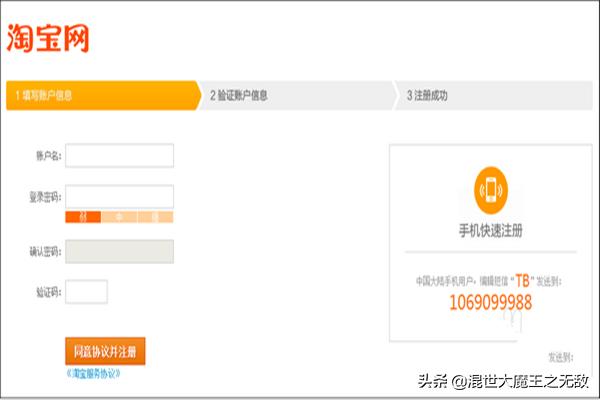Click the 登录密码 label
This screenshot has width=600, height=400.
[x=46, y=197]
